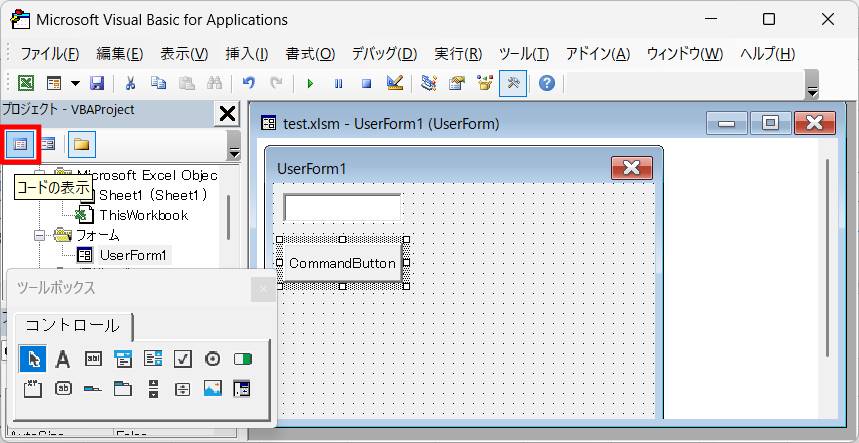
Task: Close the Project VBAProject pane
Action: point(227,114)
